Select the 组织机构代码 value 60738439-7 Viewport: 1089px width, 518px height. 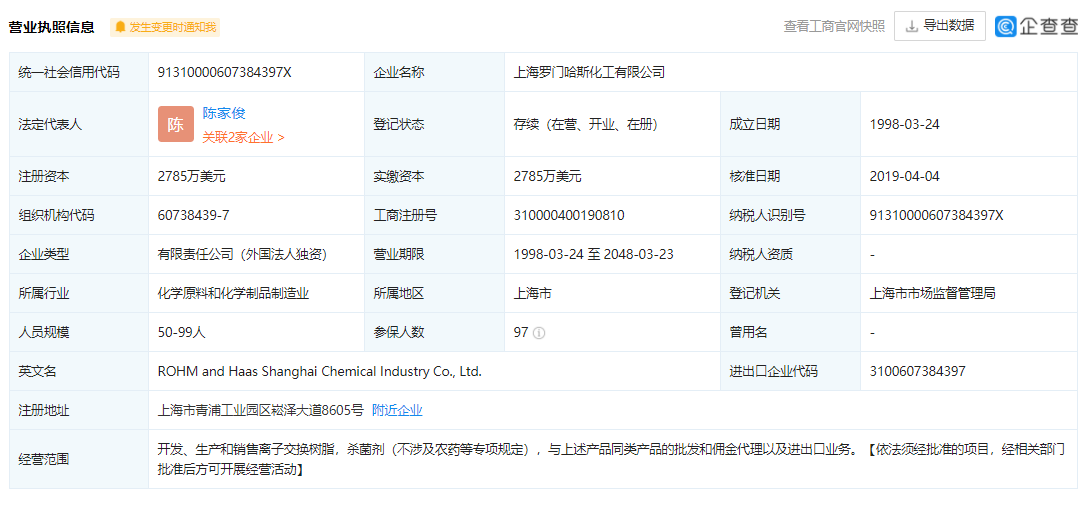point(194,215)
